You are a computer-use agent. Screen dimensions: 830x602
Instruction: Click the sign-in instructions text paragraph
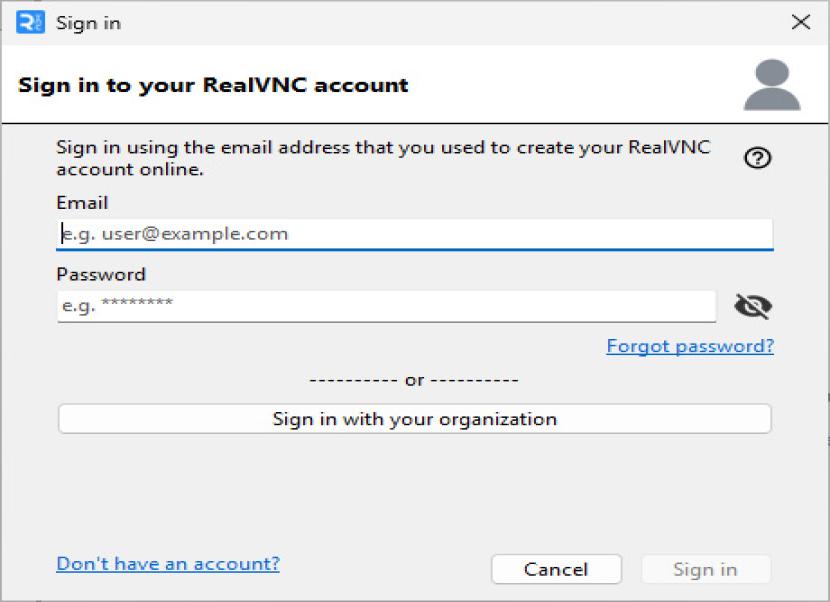(383, 158)
